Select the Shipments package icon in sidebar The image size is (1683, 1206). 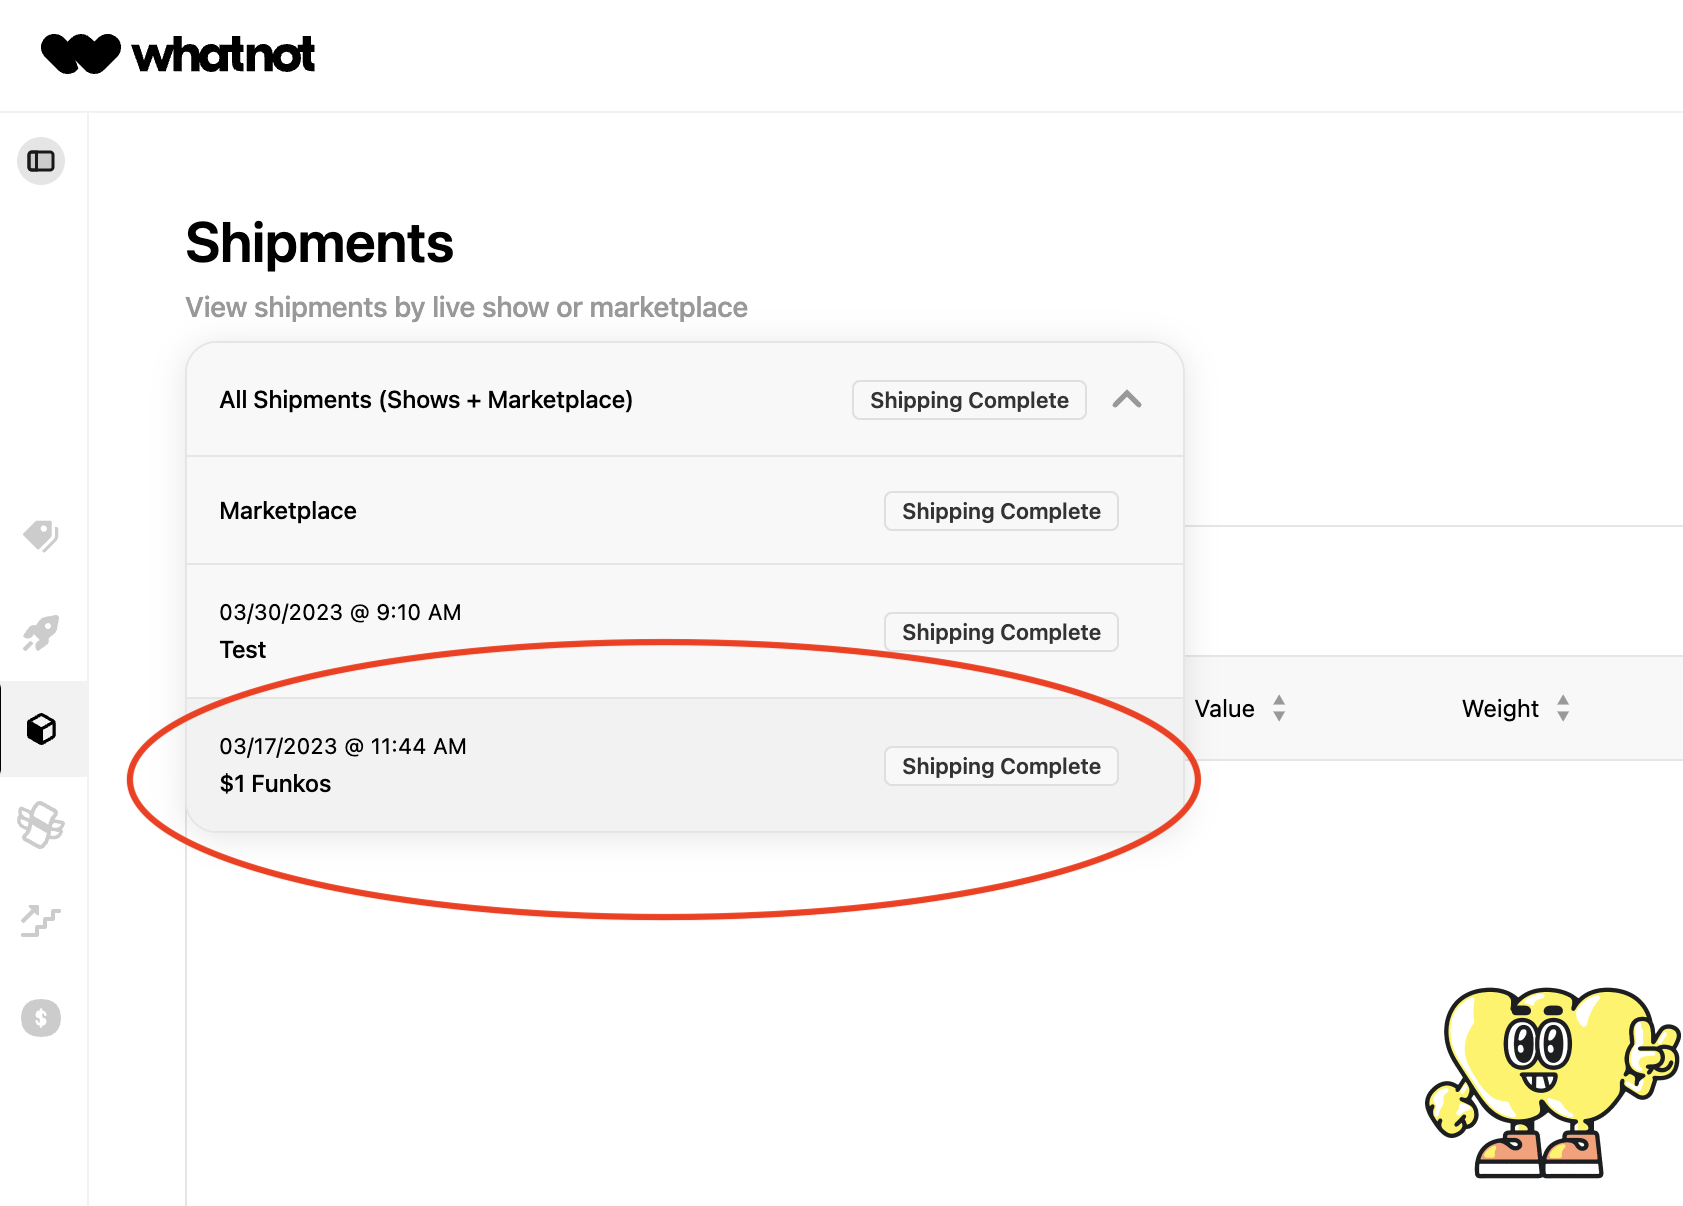(40, 729)
